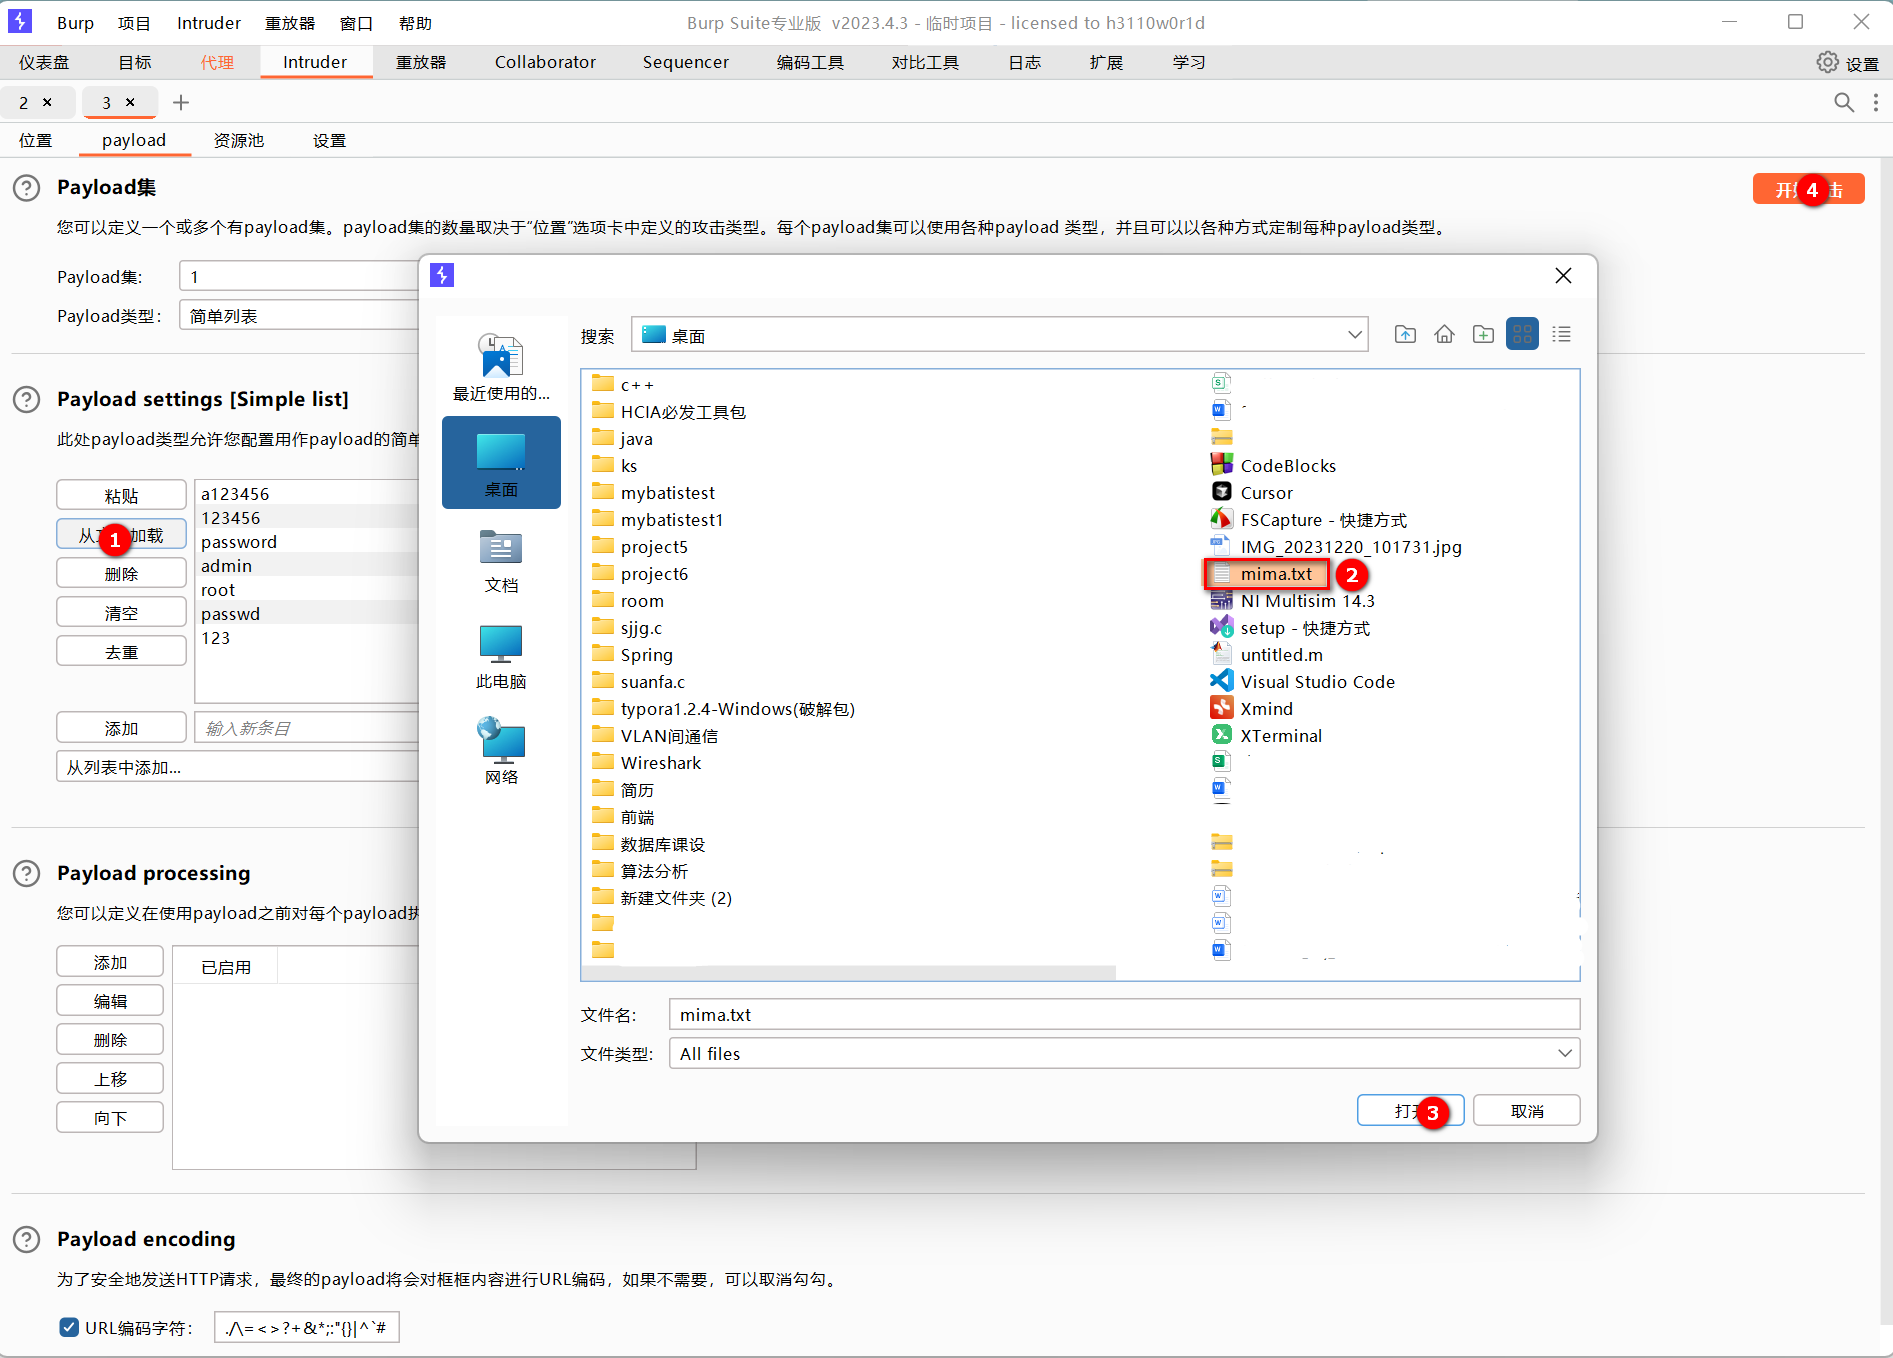This screenshot has width=1893, height=1358.
Task: Click the search magnifier icon
Action: point(1845,102)
